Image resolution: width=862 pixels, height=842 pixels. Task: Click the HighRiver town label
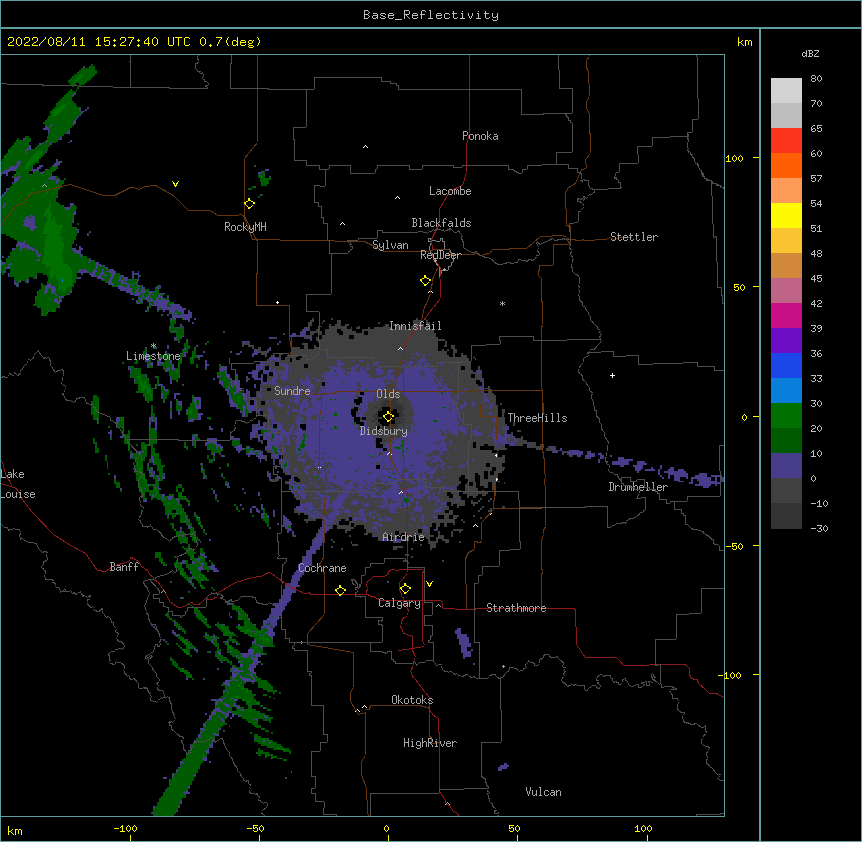coord(430,743)
